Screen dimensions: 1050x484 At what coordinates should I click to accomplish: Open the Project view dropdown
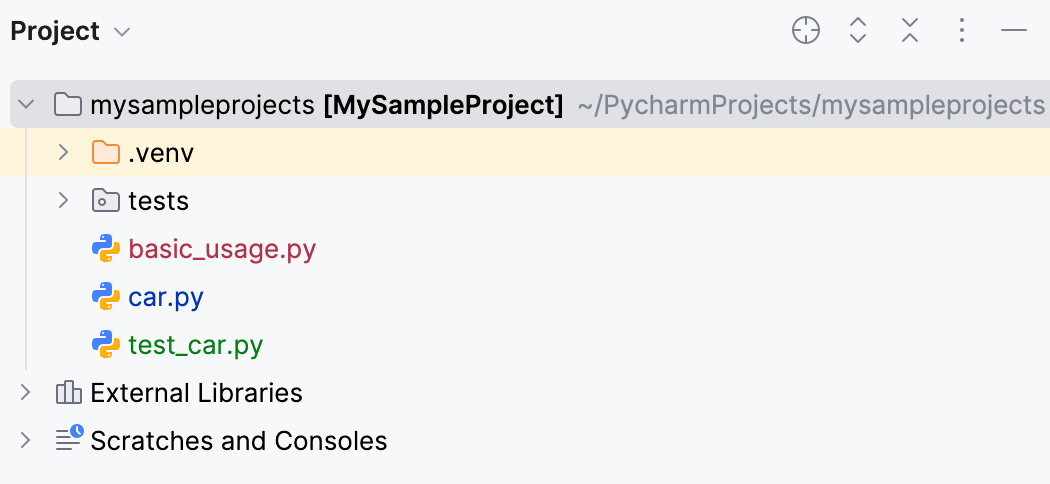tap(122, 32)
